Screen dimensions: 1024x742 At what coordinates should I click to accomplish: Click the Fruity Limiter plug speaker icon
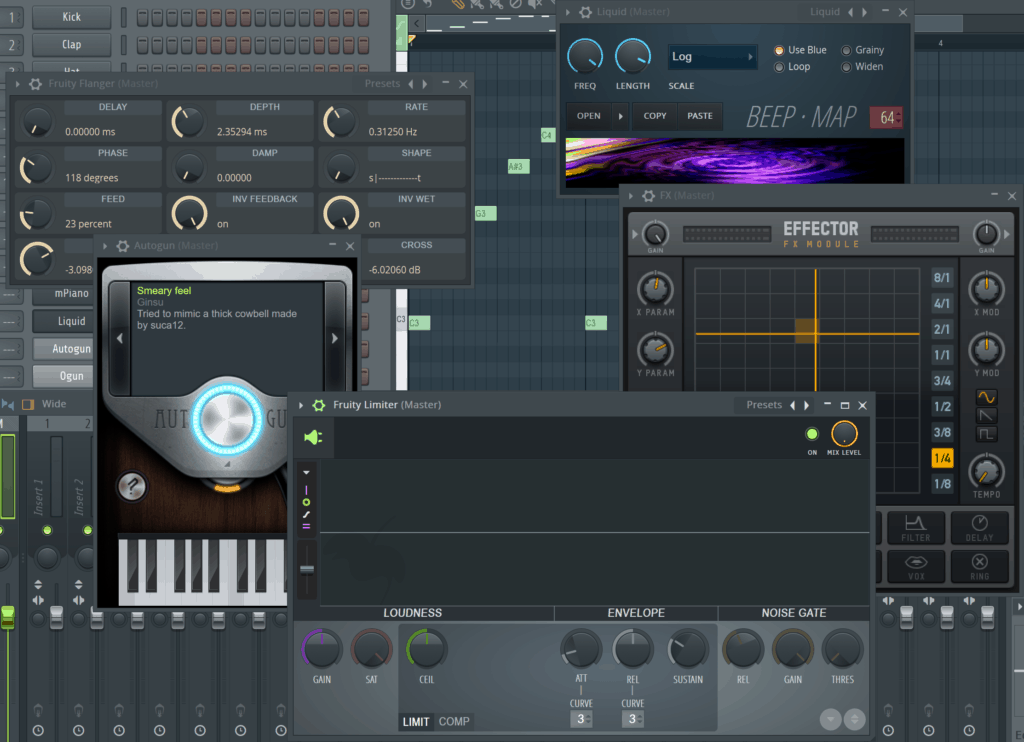tap(313, 437)
